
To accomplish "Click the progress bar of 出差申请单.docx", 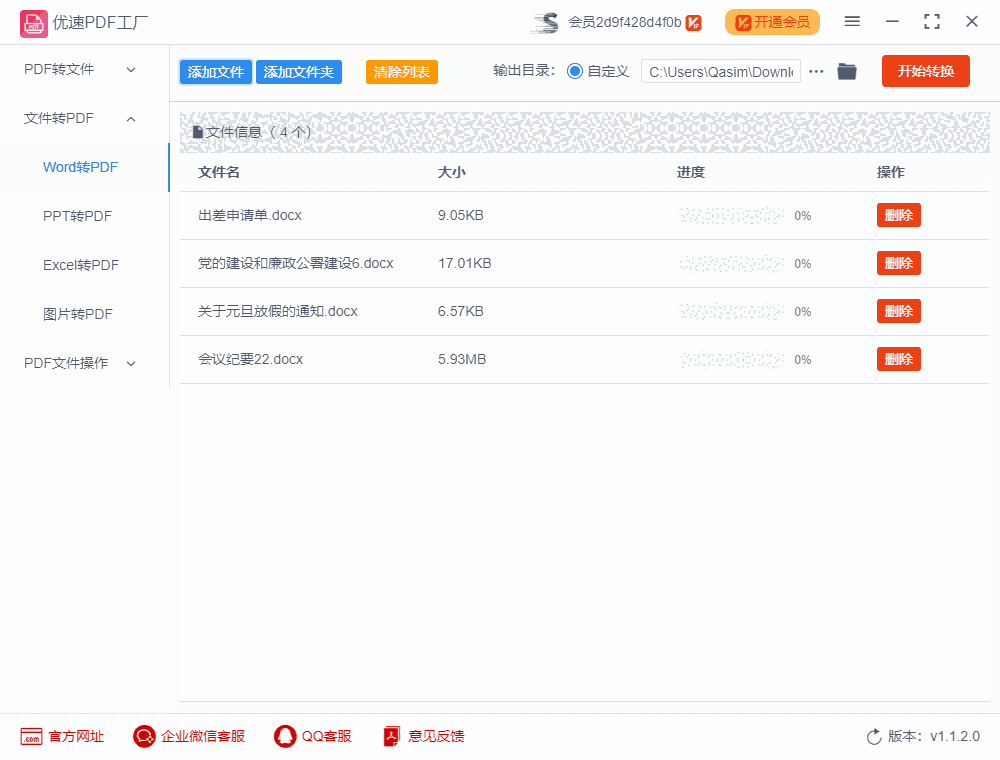I will 732,215.
